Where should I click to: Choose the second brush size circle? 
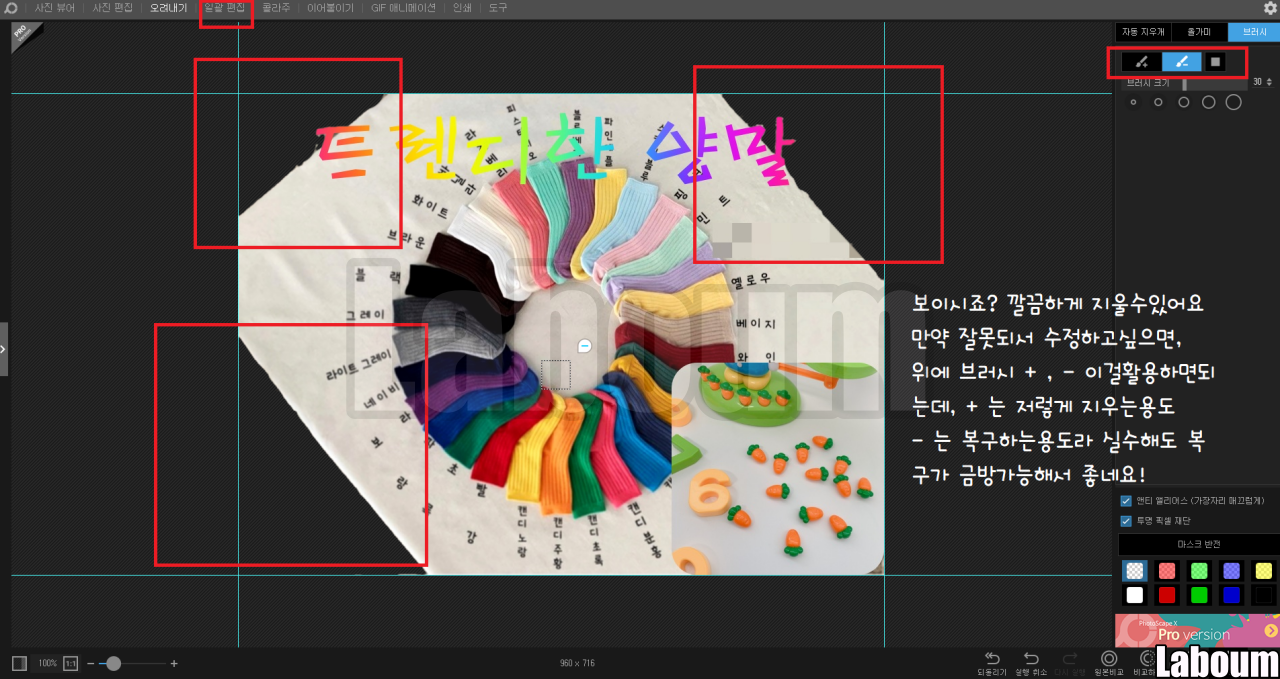[1158, 102]
